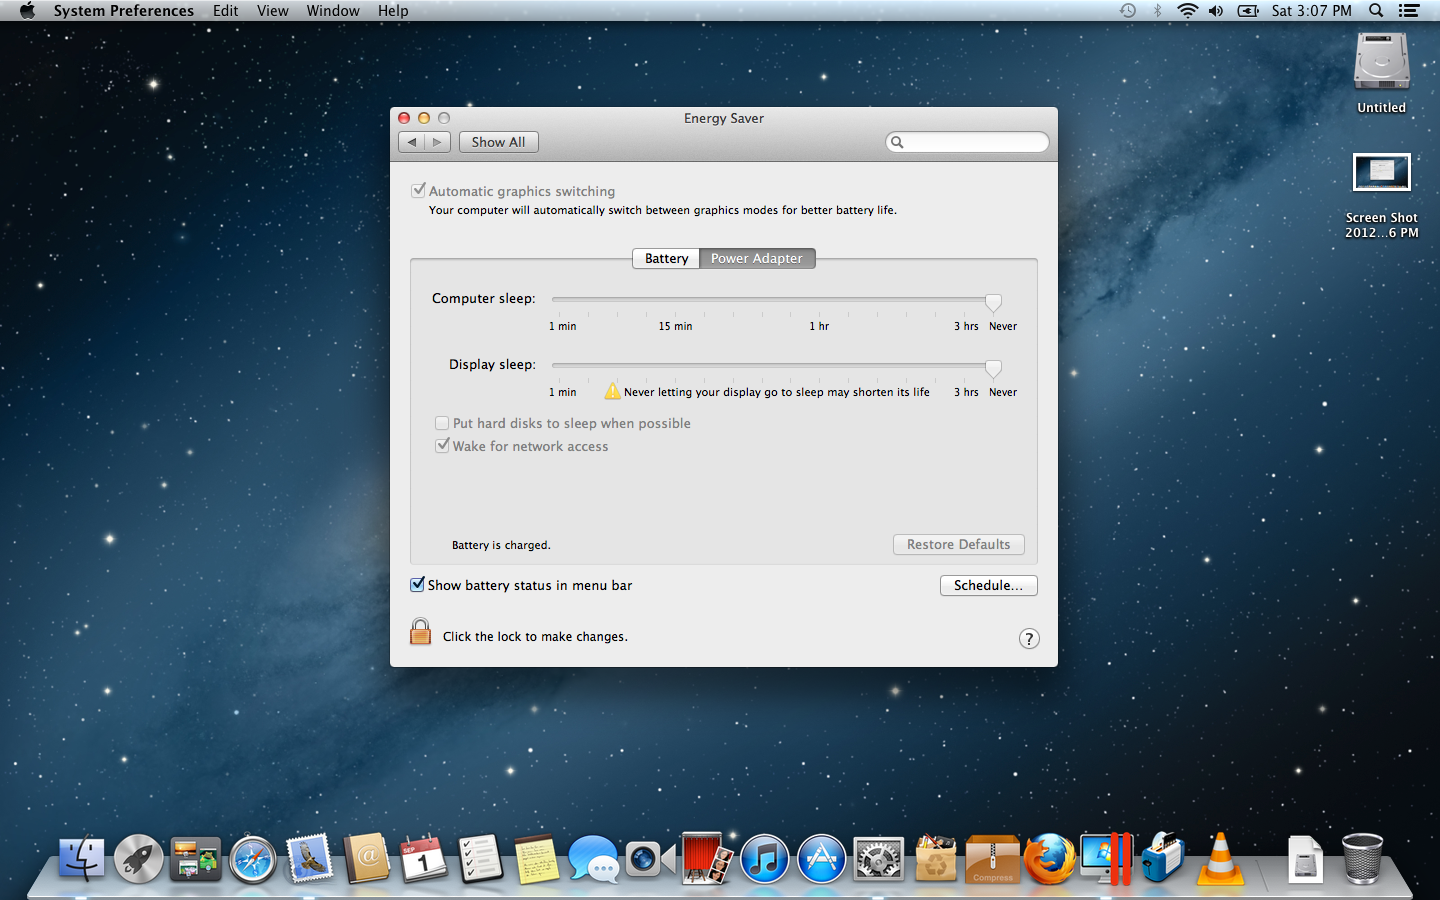This screenshot has width=1440, height=900.
Task: Launch FaceTime from the Dock
Action: (x=651, y=859)
